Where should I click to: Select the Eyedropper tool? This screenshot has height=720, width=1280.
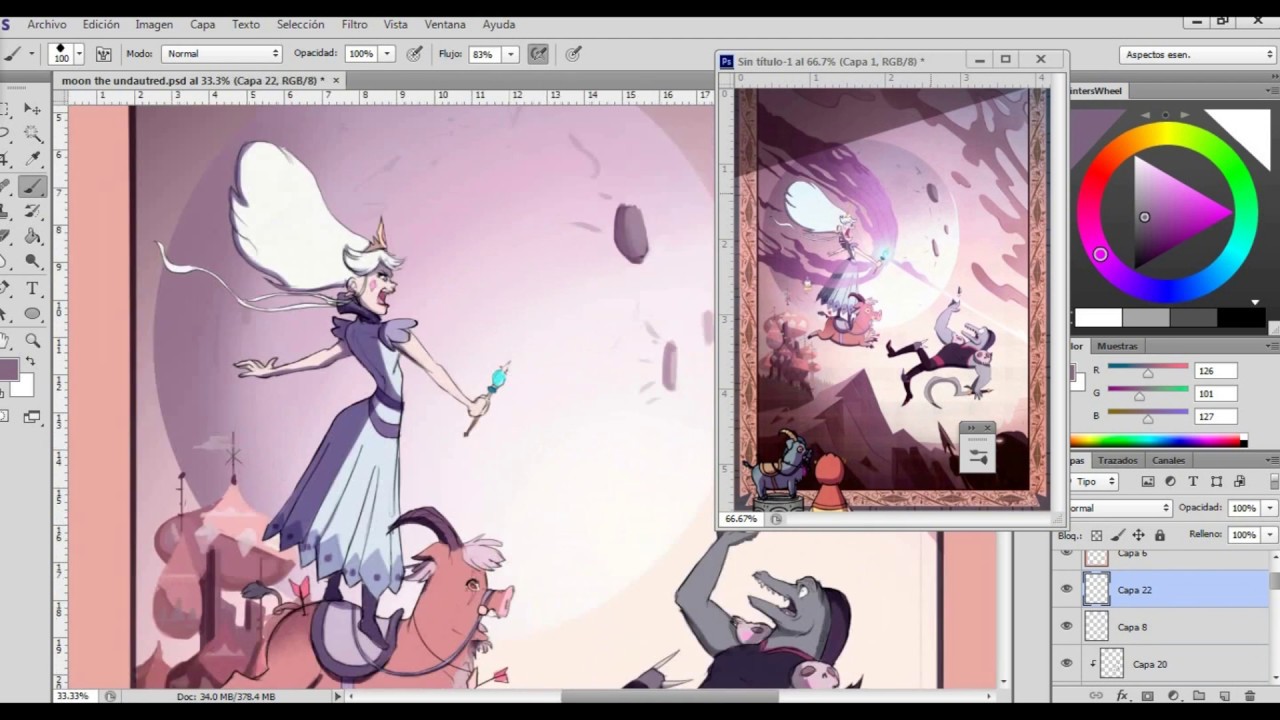(x=33, y=159)
